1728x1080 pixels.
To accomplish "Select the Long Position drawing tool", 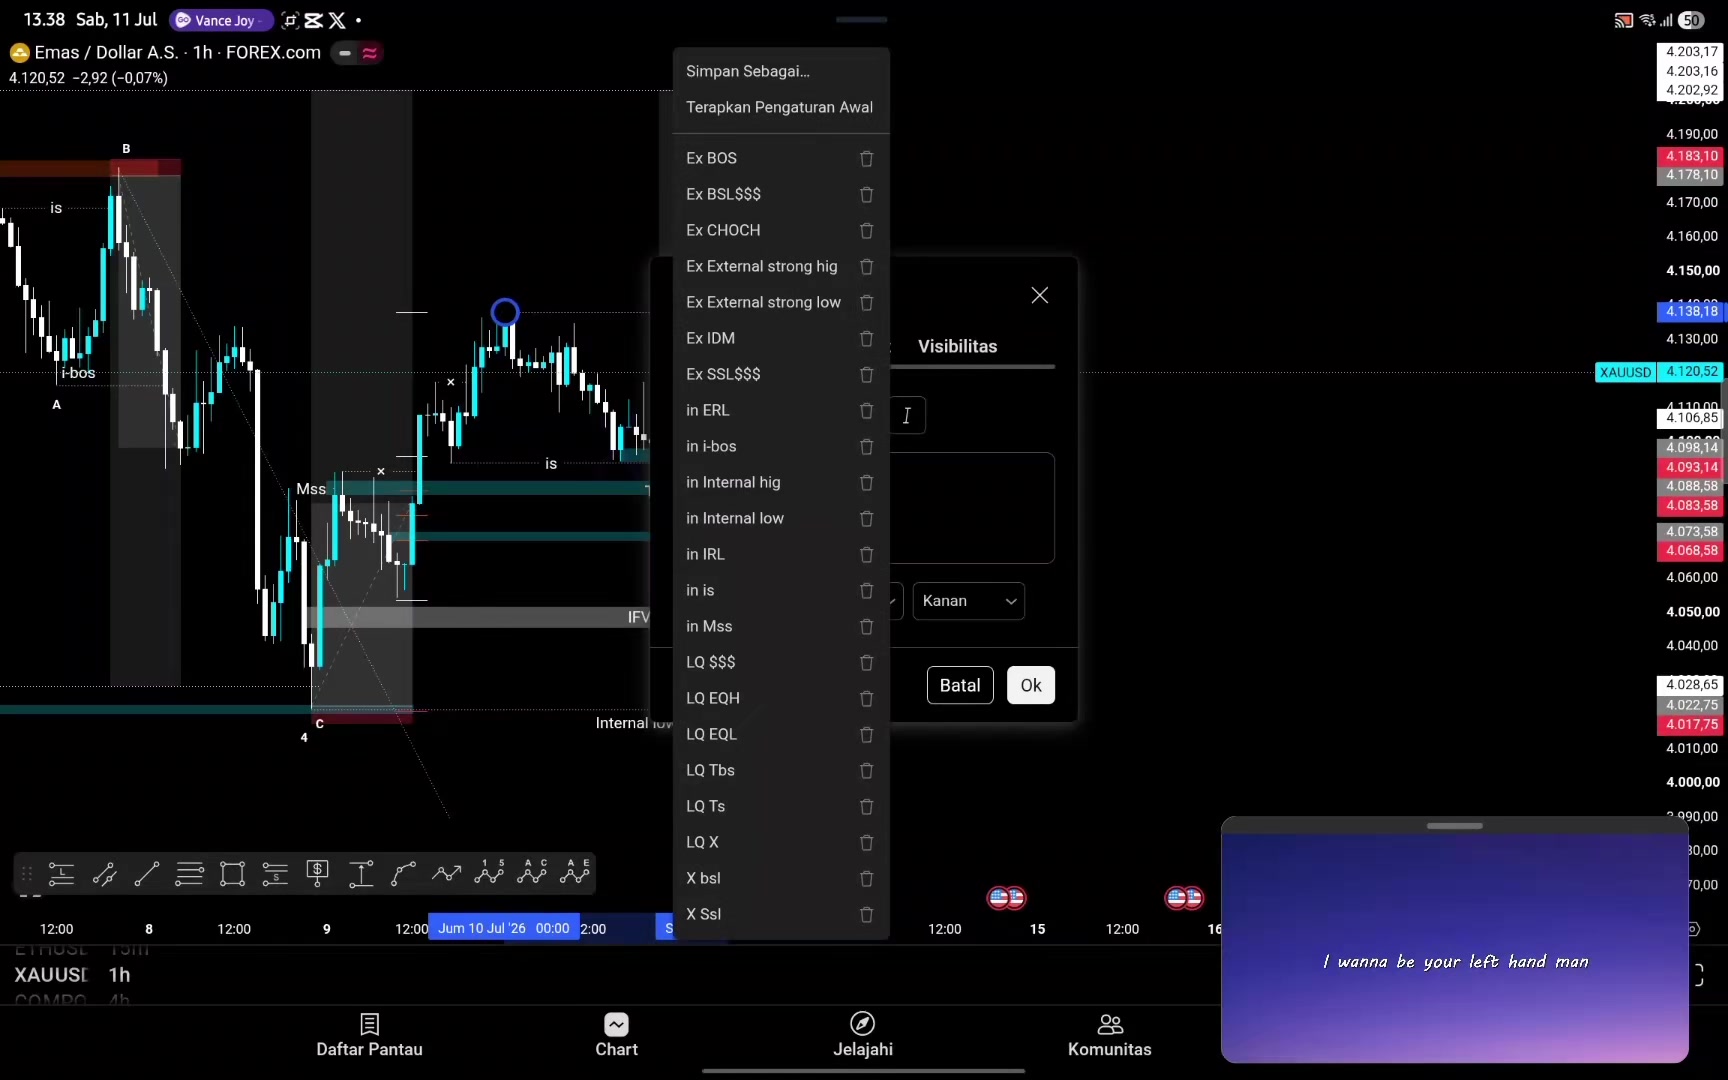I will (61, 874).
